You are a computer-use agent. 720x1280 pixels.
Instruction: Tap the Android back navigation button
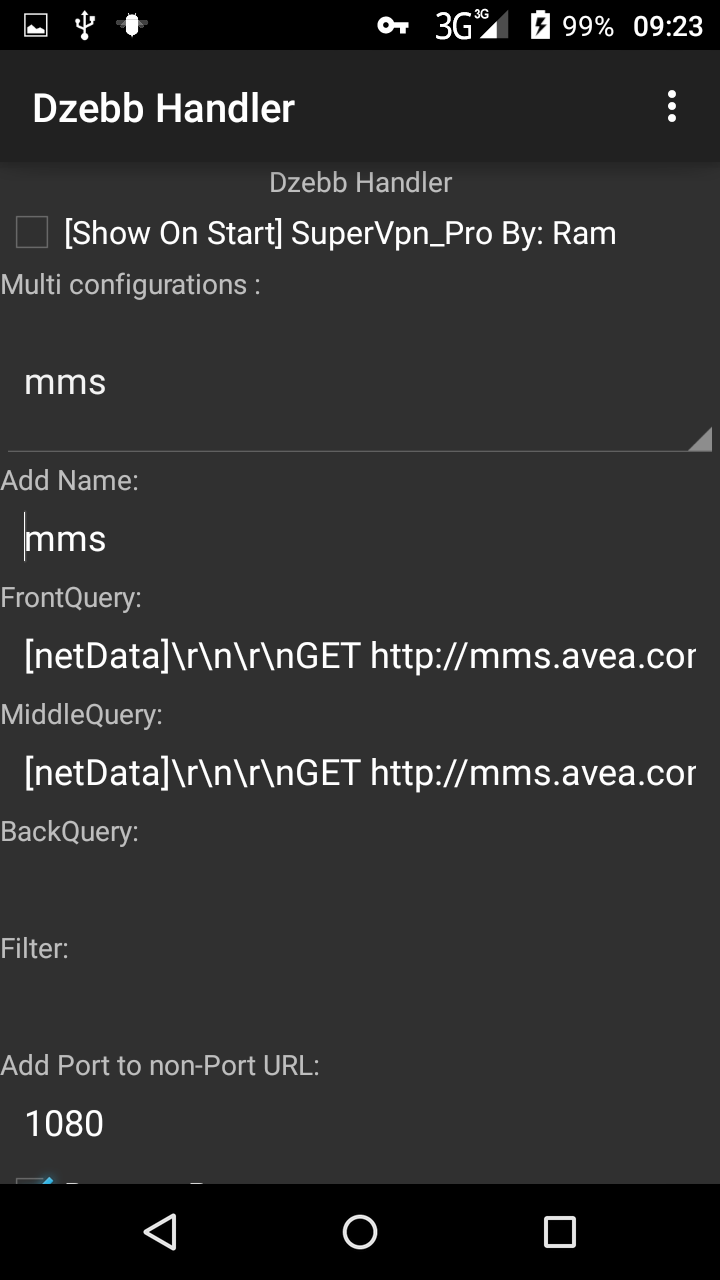point(160,1232)
